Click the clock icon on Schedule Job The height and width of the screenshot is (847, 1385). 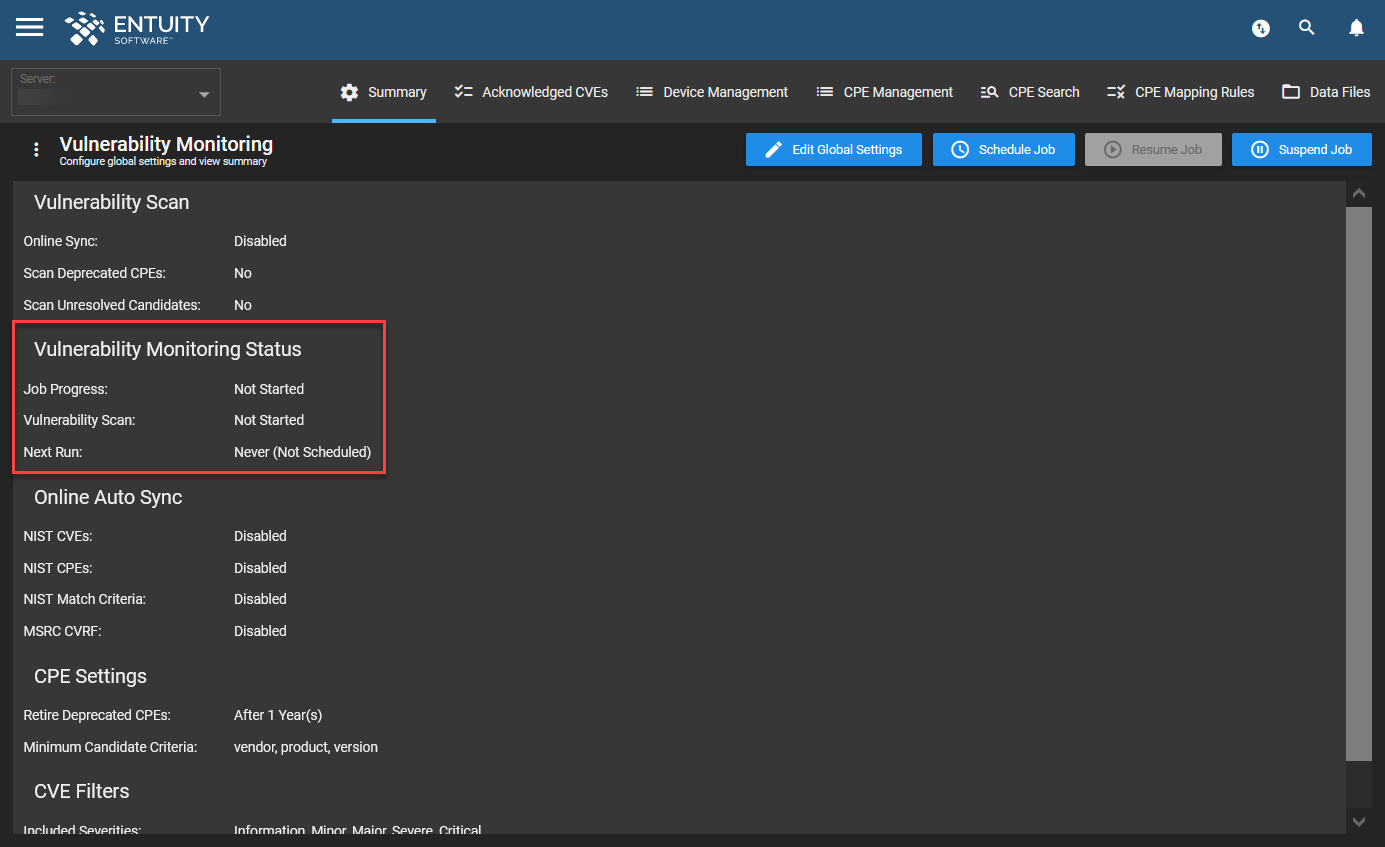click(960, 149)
